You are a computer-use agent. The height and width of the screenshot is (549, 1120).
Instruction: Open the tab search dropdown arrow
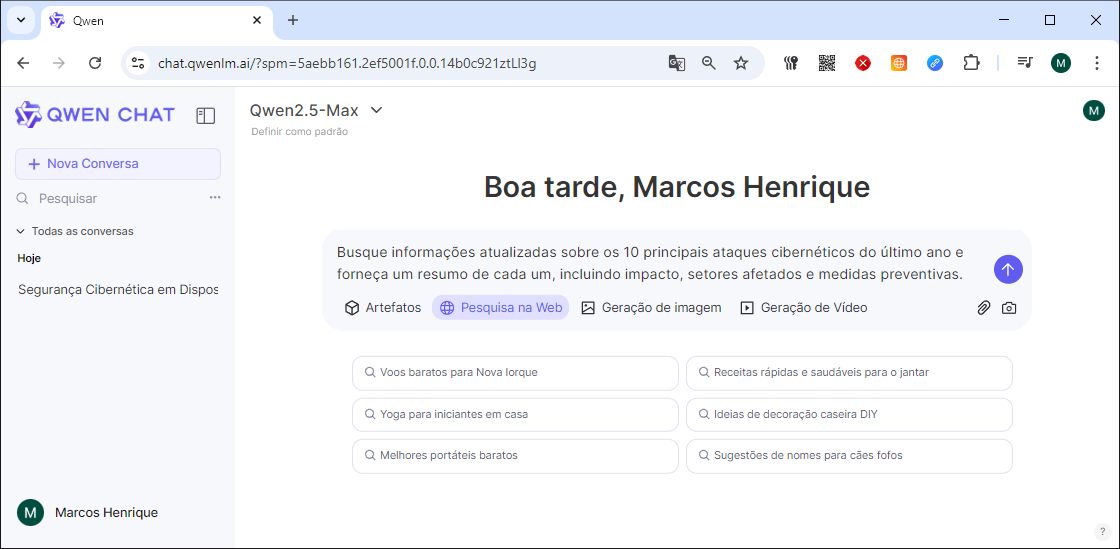tap(21, 20)
